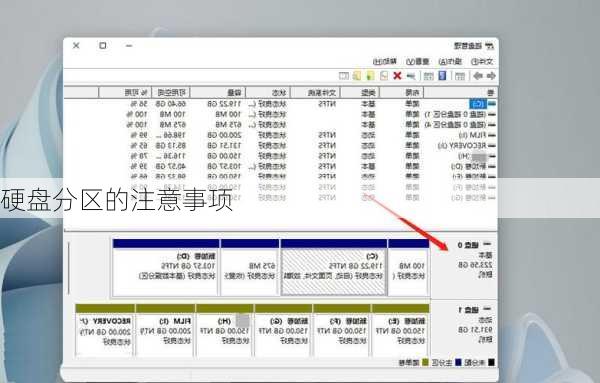This screenshot has width=600, height=383.
Task: Sort by the 布局 column header
Action: coord(401,93)
